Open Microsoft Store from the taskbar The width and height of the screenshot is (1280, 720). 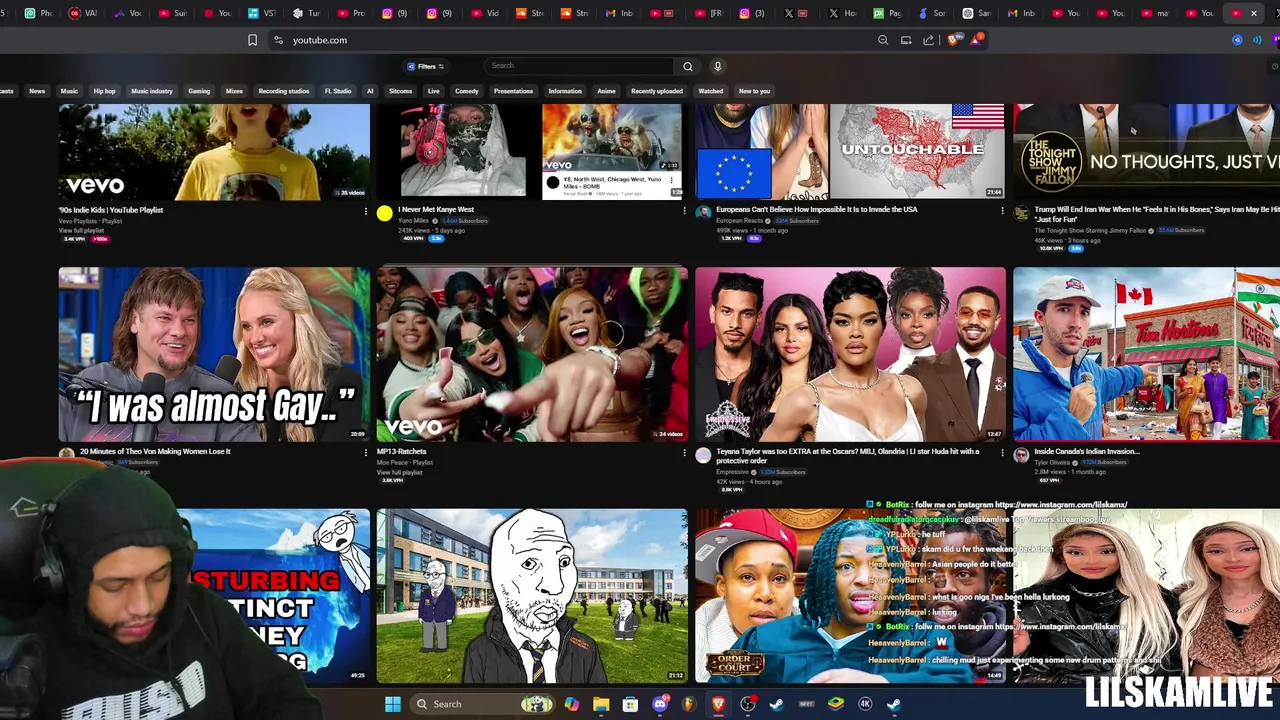tap(630, 704)
